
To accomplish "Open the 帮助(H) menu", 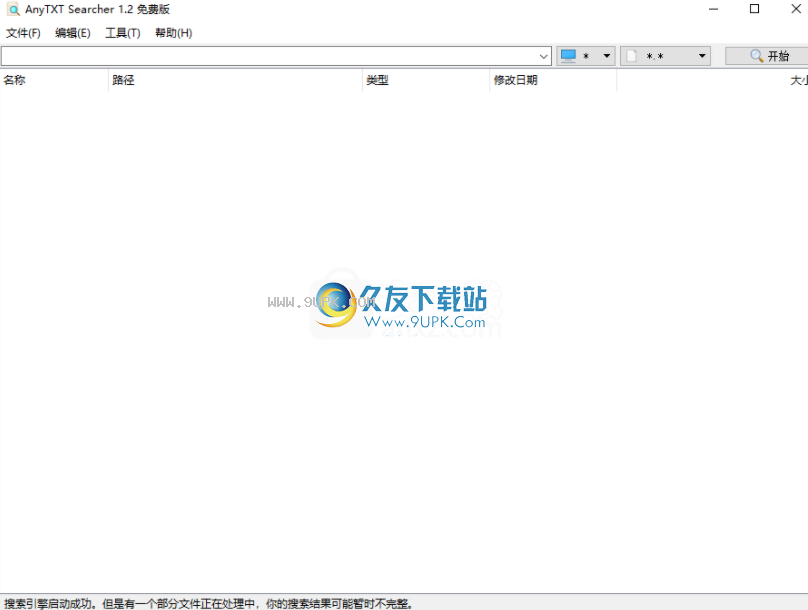I will pos(174,33).
